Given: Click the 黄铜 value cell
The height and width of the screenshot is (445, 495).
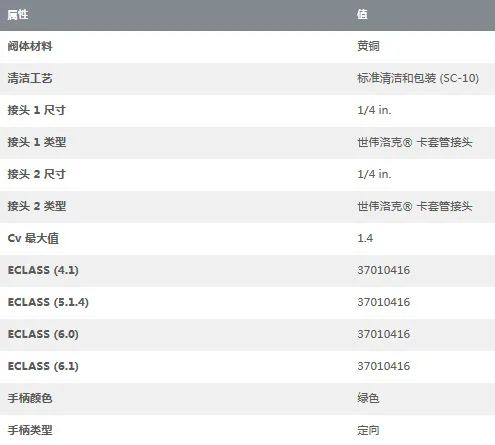Looking at the screenshot, I should coord(368,46).
